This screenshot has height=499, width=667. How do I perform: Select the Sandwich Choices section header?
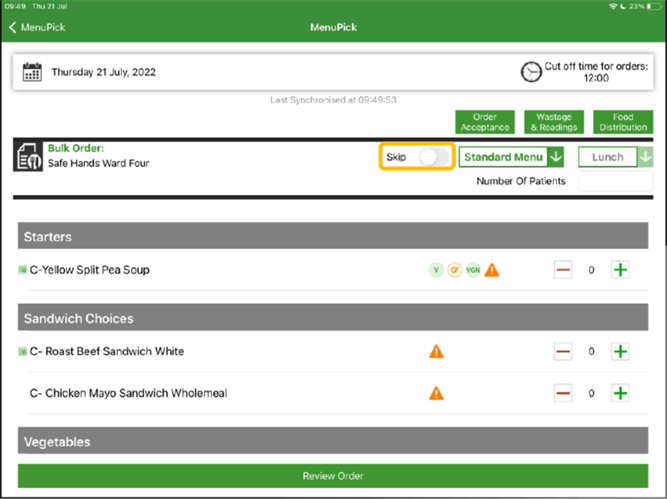coord(333,317)
